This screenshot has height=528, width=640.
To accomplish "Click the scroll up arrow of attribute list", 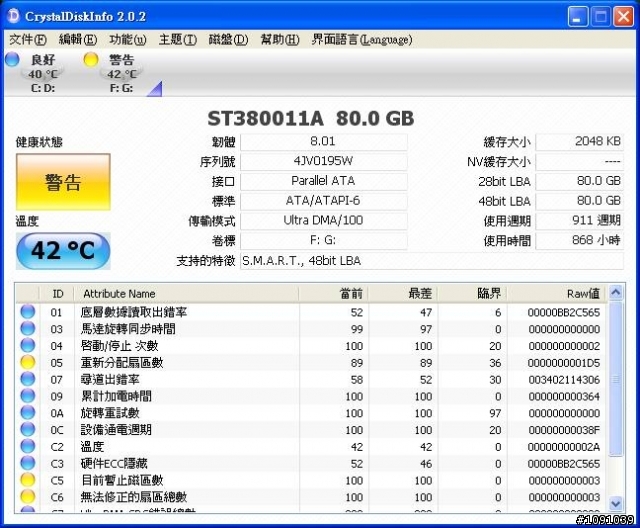I will [x=616, y=292].
